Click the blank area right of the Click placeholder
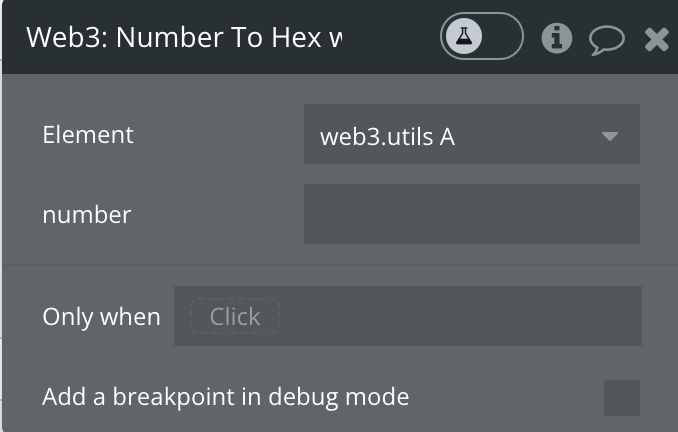 (461, 316)
